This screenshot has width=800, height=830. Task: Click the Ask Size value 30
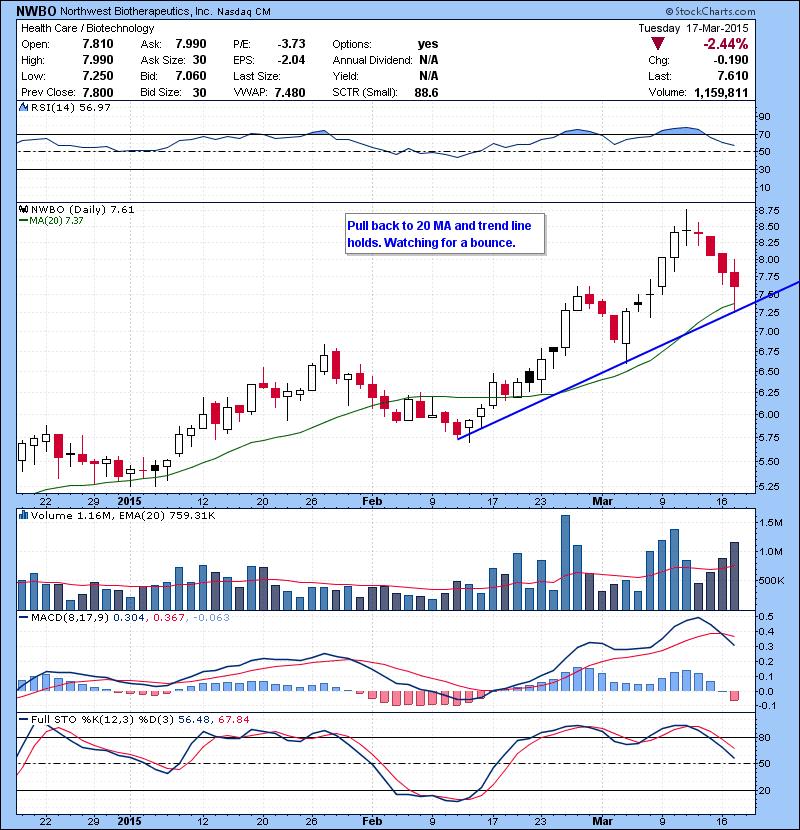199,60
